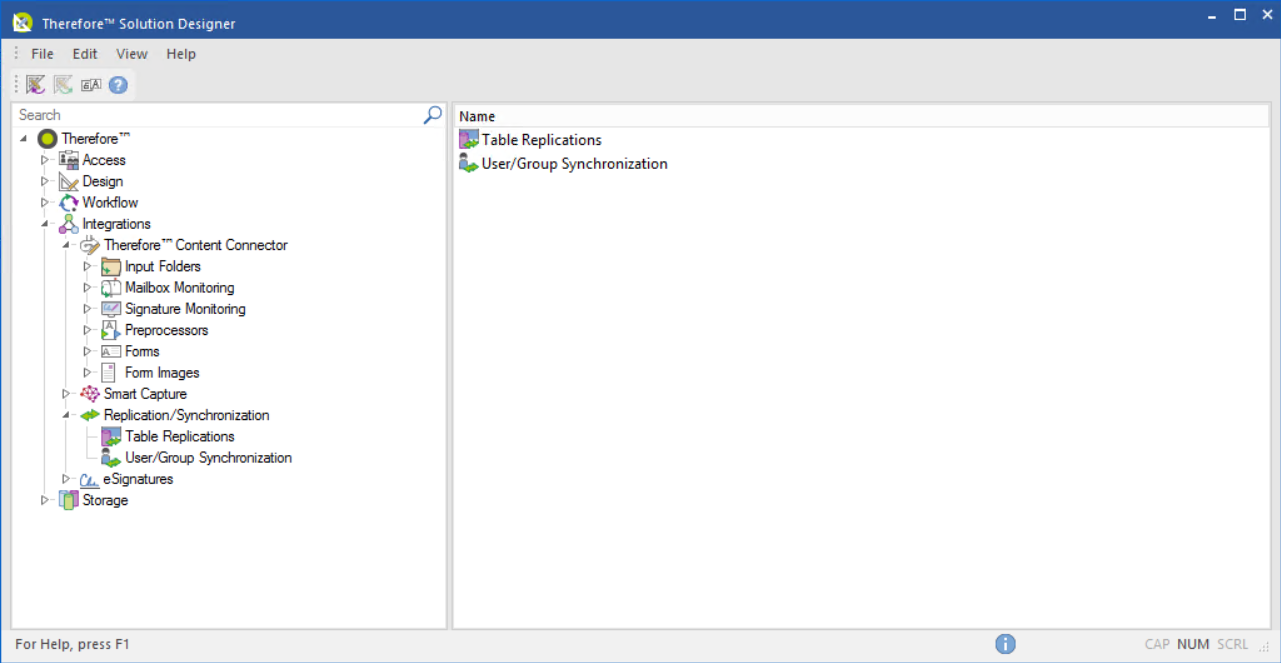Collapse the Integrations tree node
The width and height of the screenshot is (1281, 663).
[x=44, y=224]
